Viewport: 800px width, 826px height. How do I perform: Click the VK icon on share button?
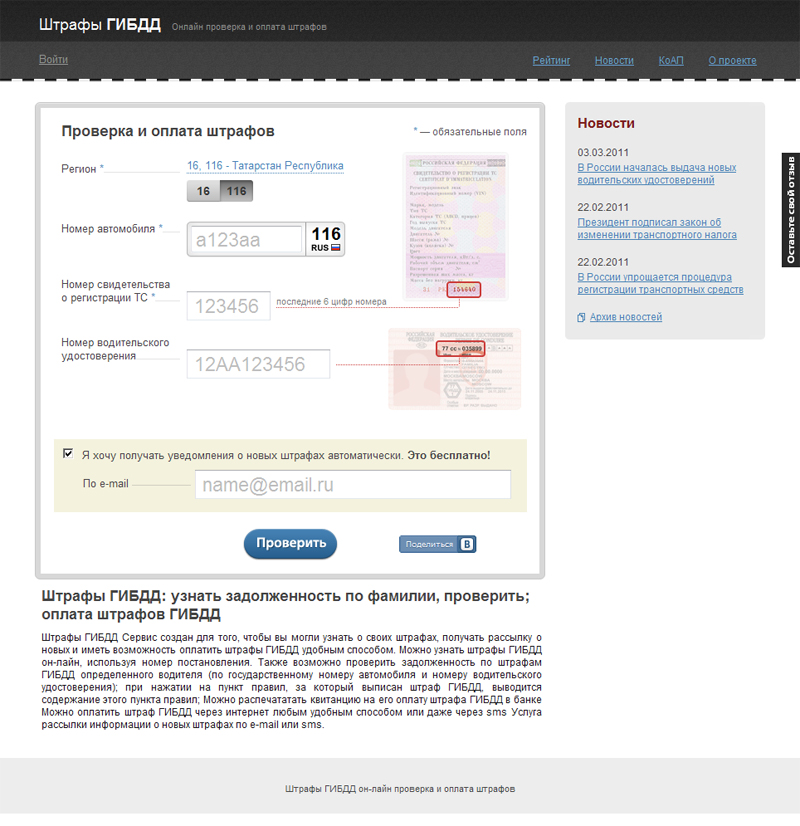(466, 544)
